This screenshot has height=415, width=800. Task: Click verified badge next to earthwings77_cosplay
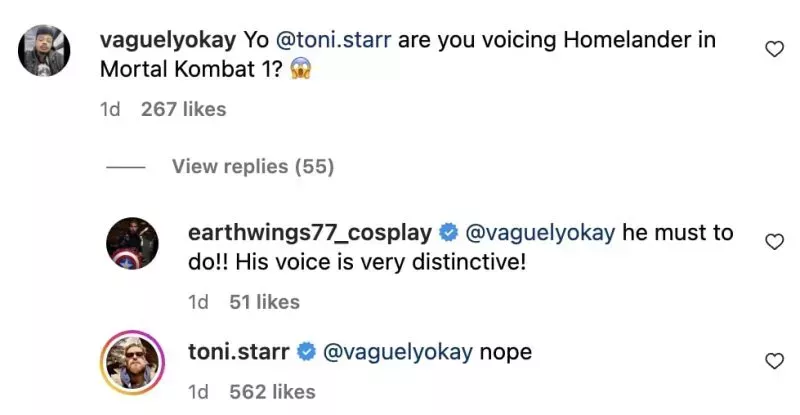448,234
